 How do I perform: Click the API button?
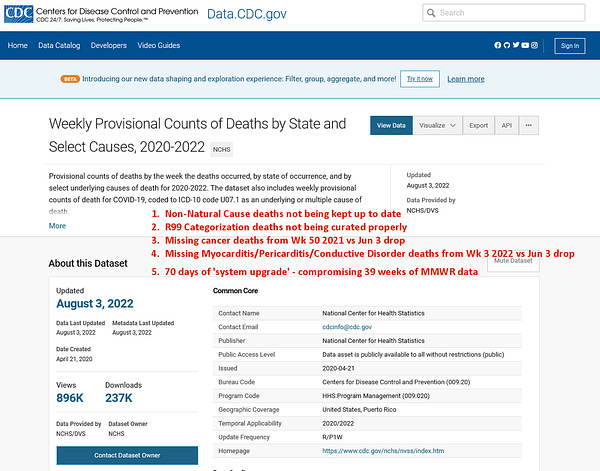tap(507, 125)
